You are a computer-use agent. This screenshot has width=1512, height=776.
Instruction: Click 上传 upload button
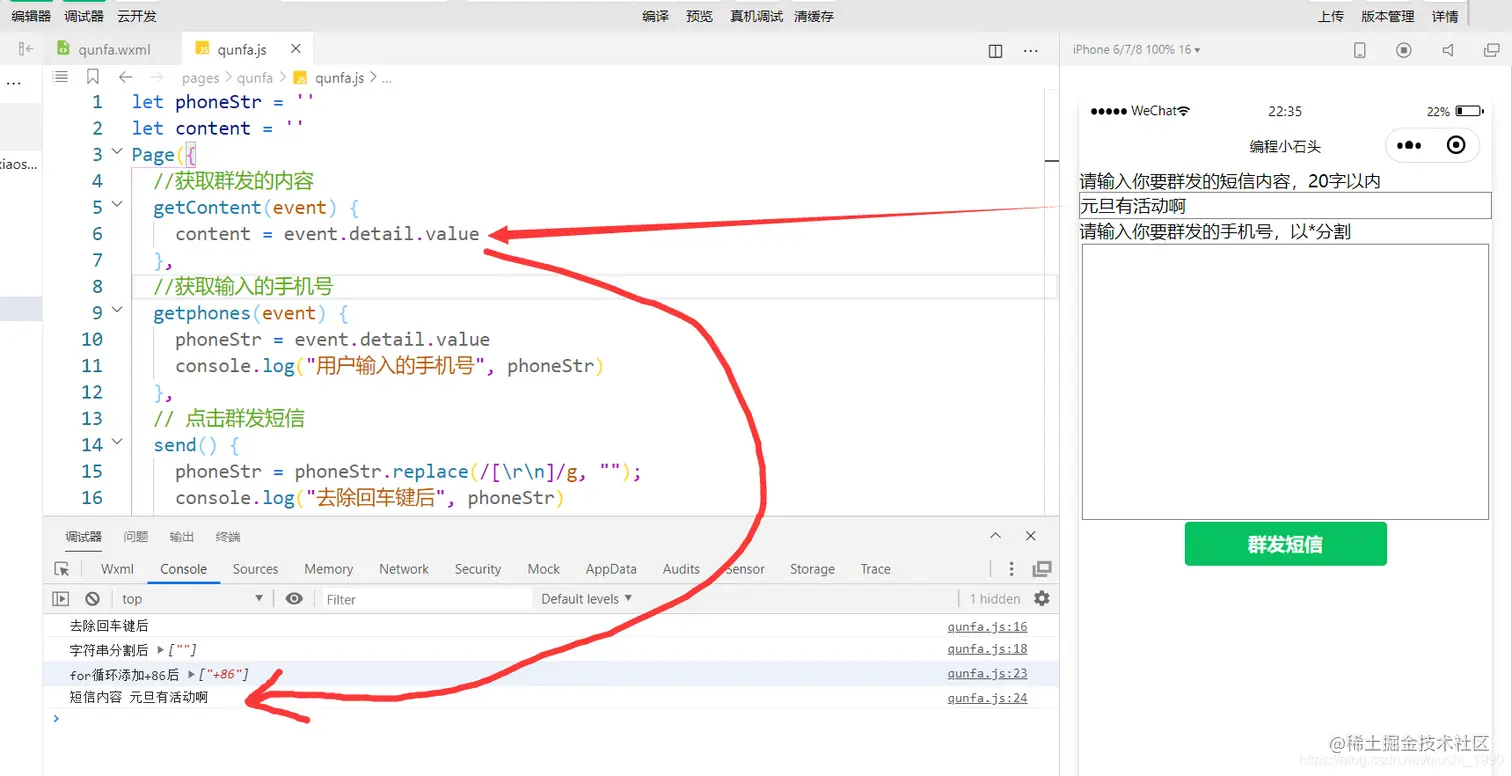1331,16
